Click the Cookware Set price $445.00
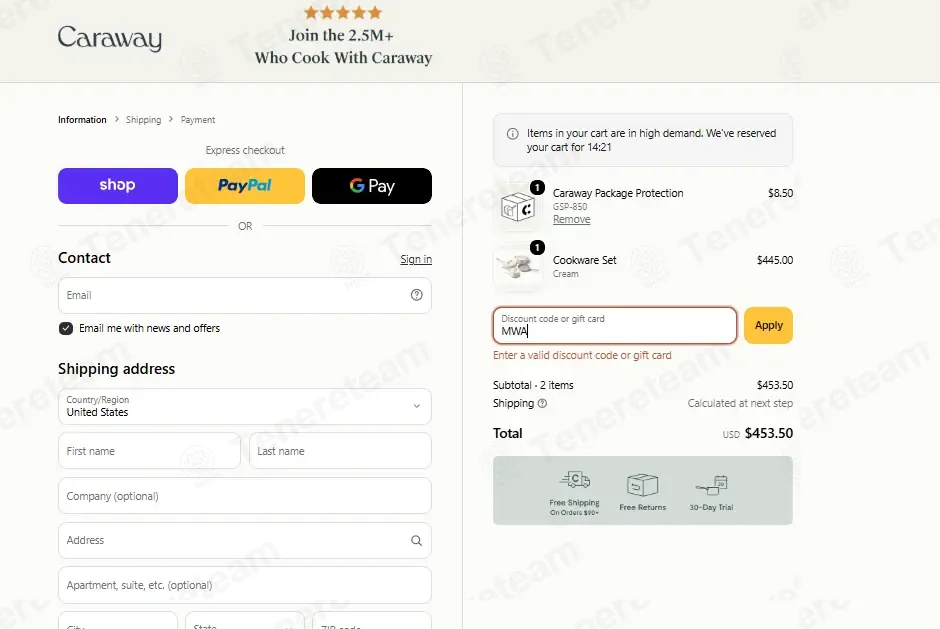The width and height of the screenshot is (940, 629). (775, 260)
